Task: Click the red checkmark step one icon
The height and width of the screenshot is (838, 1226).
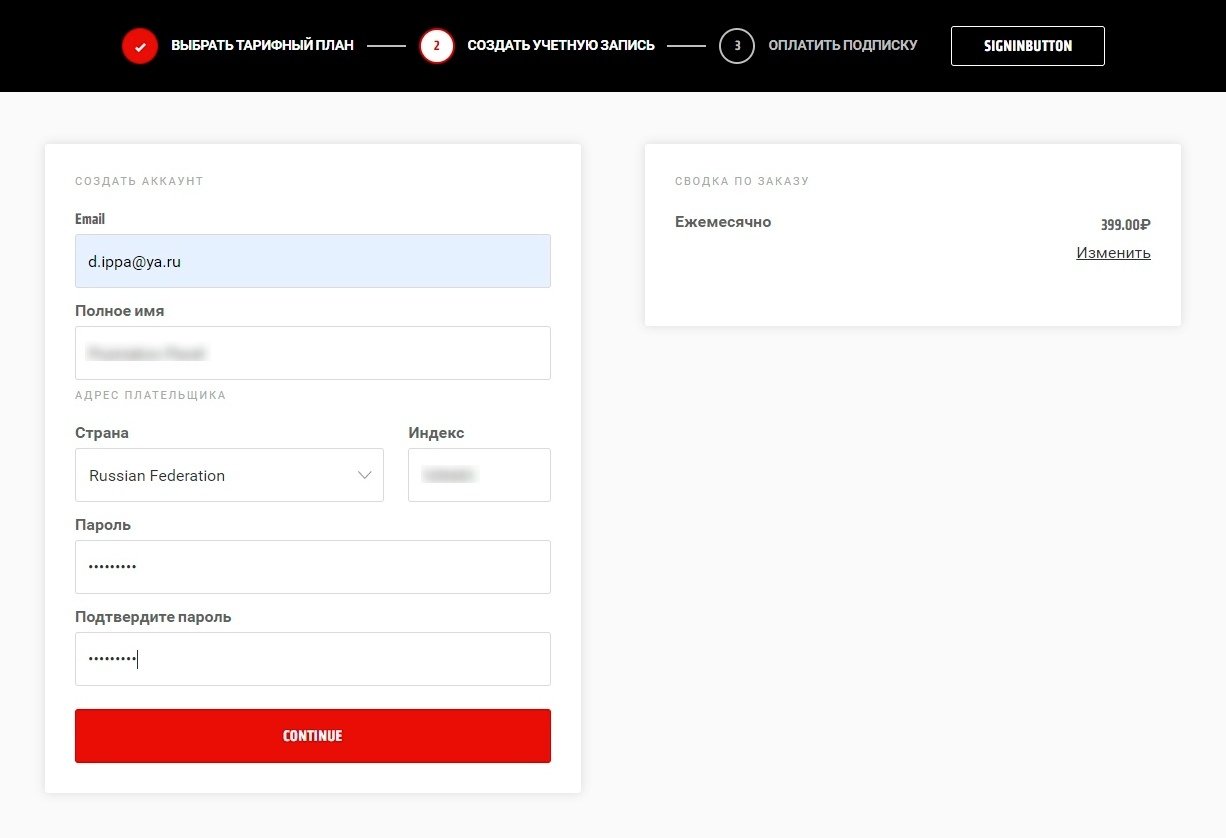Action: coord(140,46)
